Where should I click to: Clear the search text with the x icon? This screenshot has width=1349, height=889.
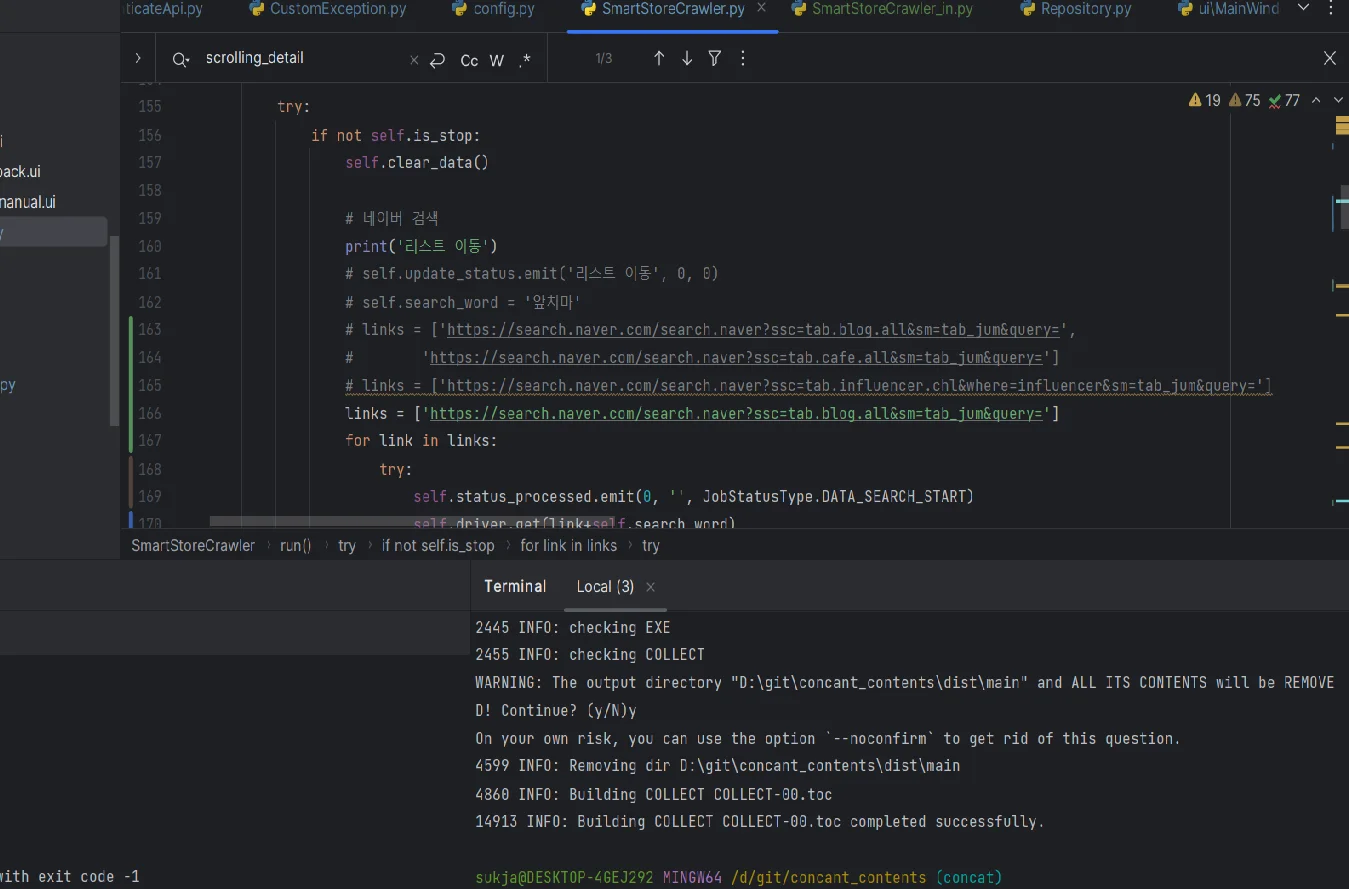(414, 60)
